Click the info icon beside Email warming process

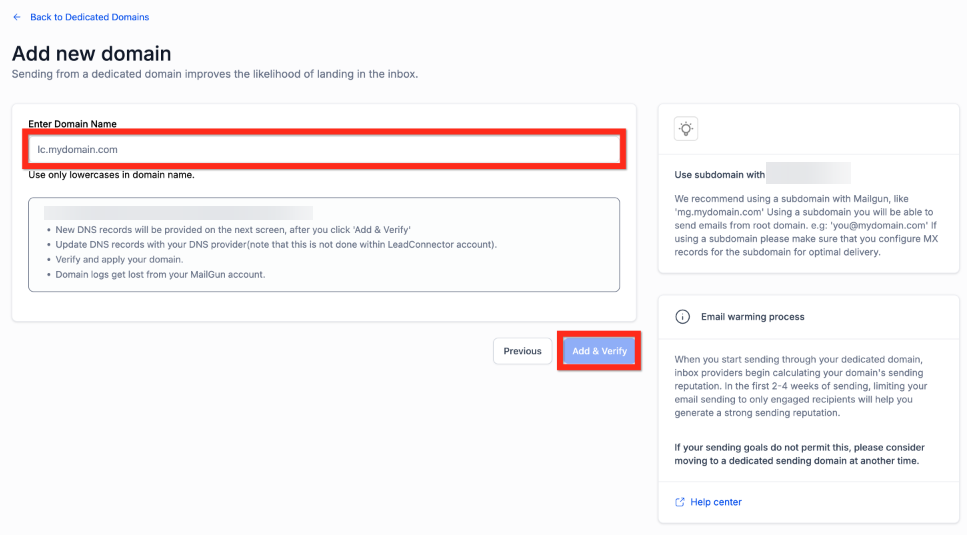pos(683,317)
